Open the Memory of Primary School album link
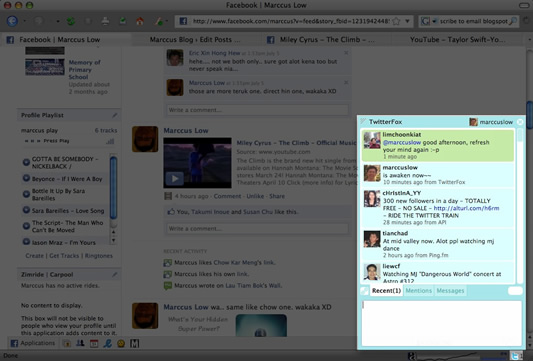The image size is (533, 361). click(x=85, y=70)
